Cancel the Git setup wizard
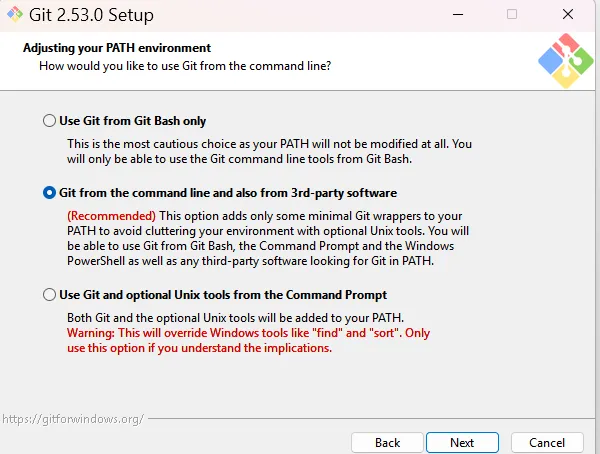600x454 pixels. pos(547,442)
